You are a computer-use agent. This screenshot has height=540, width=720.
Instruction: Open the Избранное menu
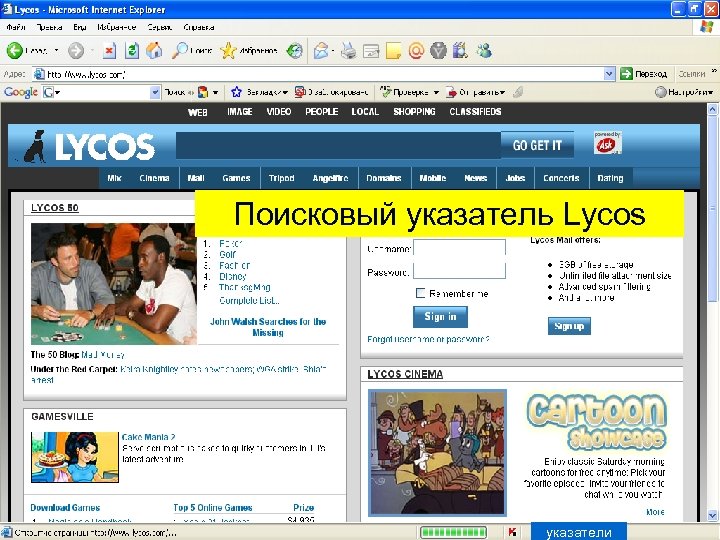point(117,27)
